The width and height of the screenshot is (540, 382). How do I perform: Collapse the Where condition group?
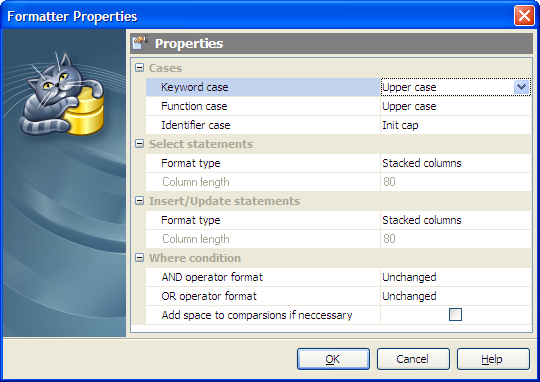point(139,258)
